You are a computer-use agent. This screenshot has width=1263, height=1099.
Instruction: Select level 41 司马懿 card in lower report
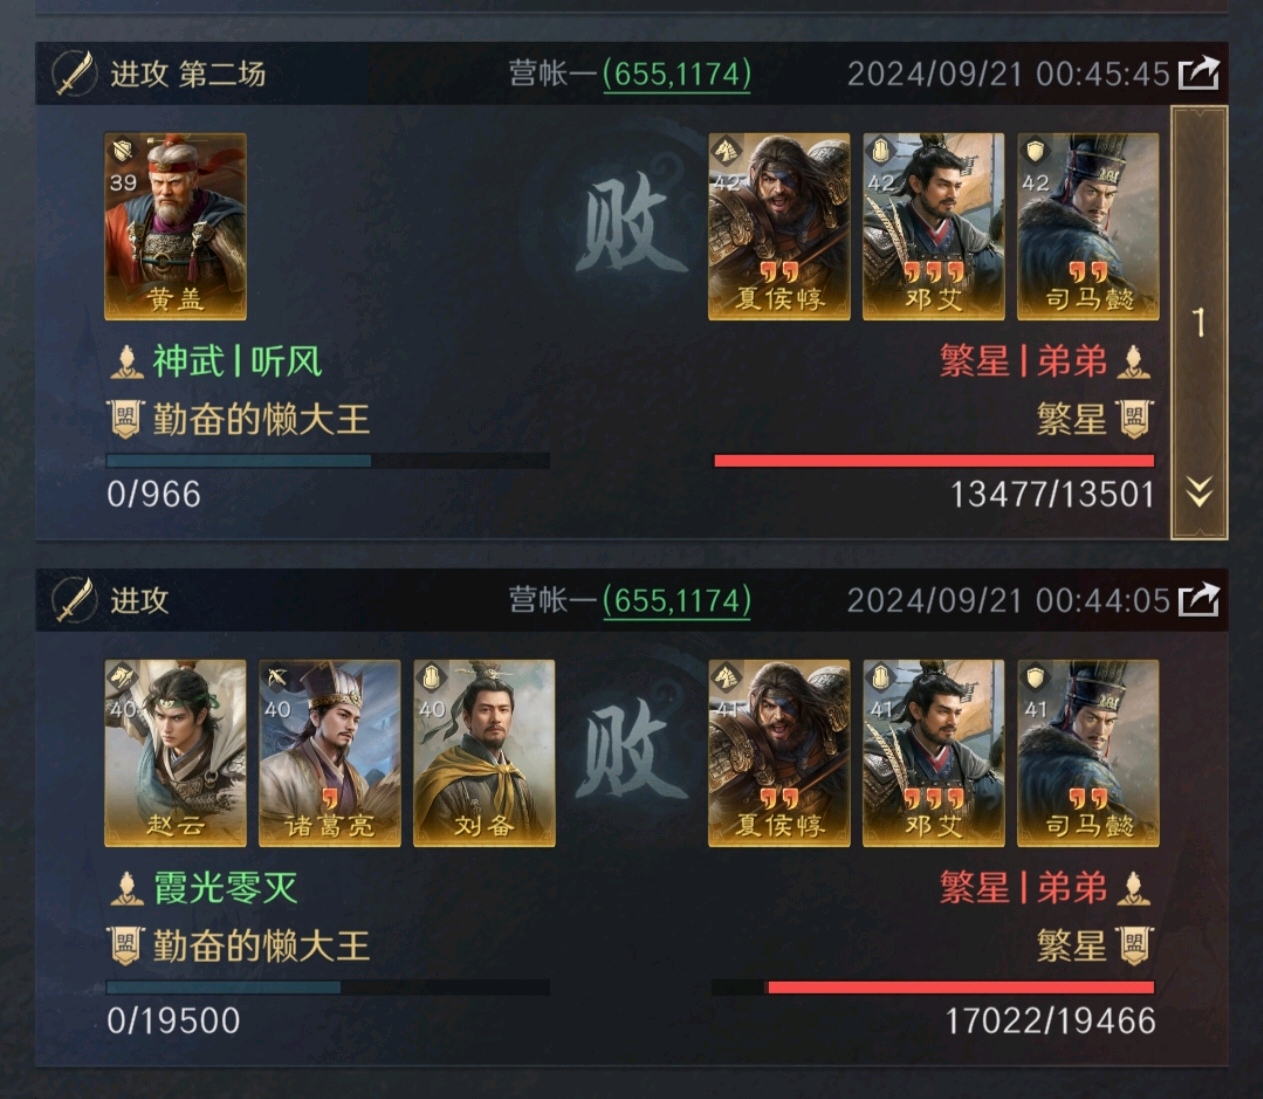(x=1088, y=754)
